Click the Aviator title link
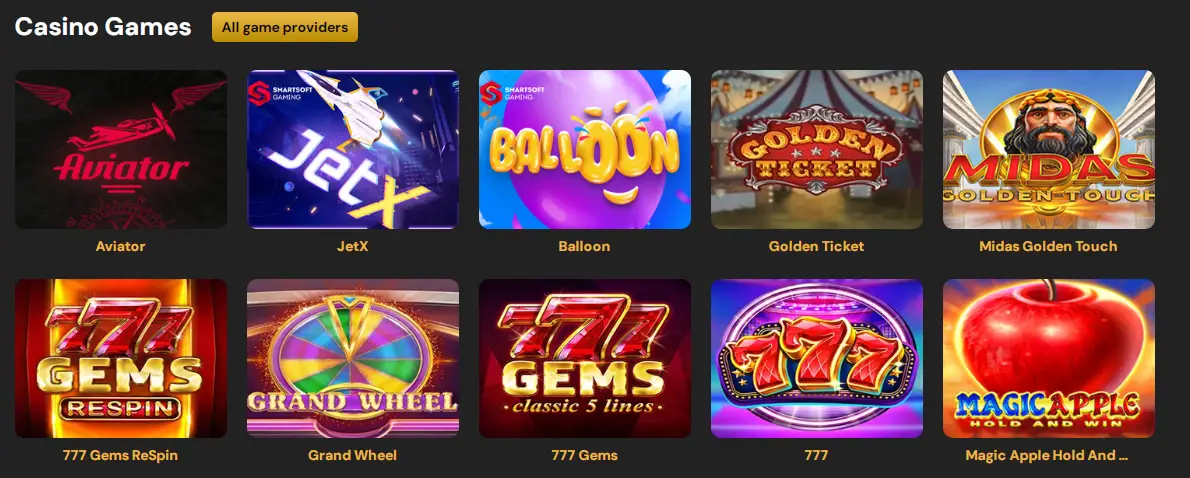This screenshot has height=478, width=1190. pos(121,247)
